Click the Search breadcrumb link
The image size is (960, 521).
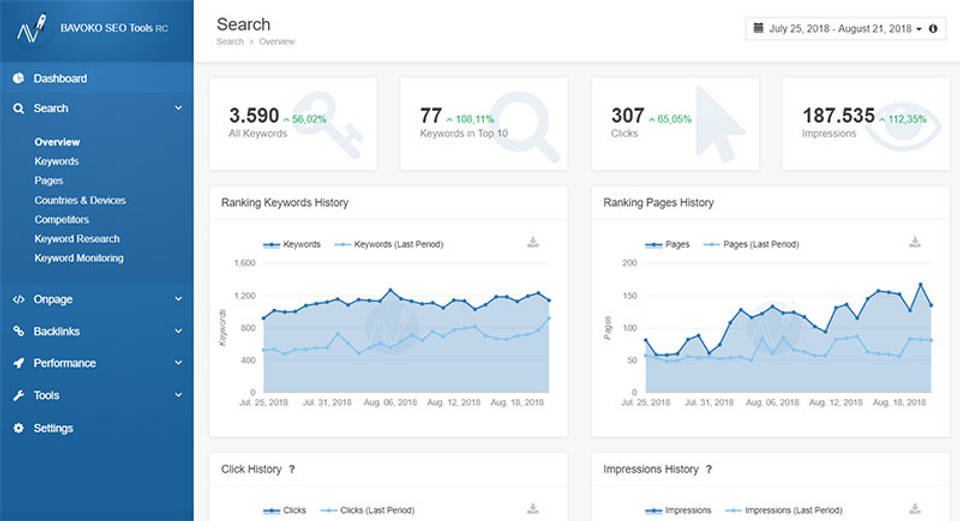tap(230, 42)
